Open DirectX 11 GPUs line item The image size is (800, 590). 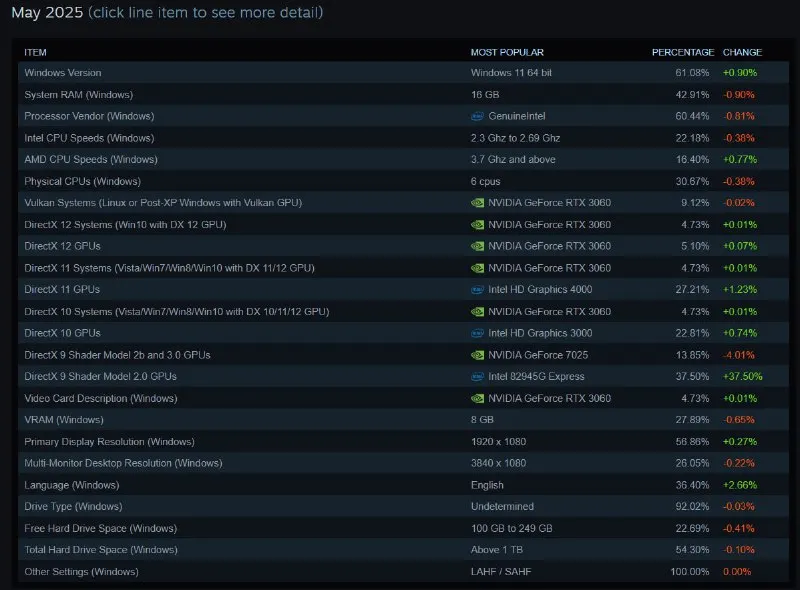[403, 289]
